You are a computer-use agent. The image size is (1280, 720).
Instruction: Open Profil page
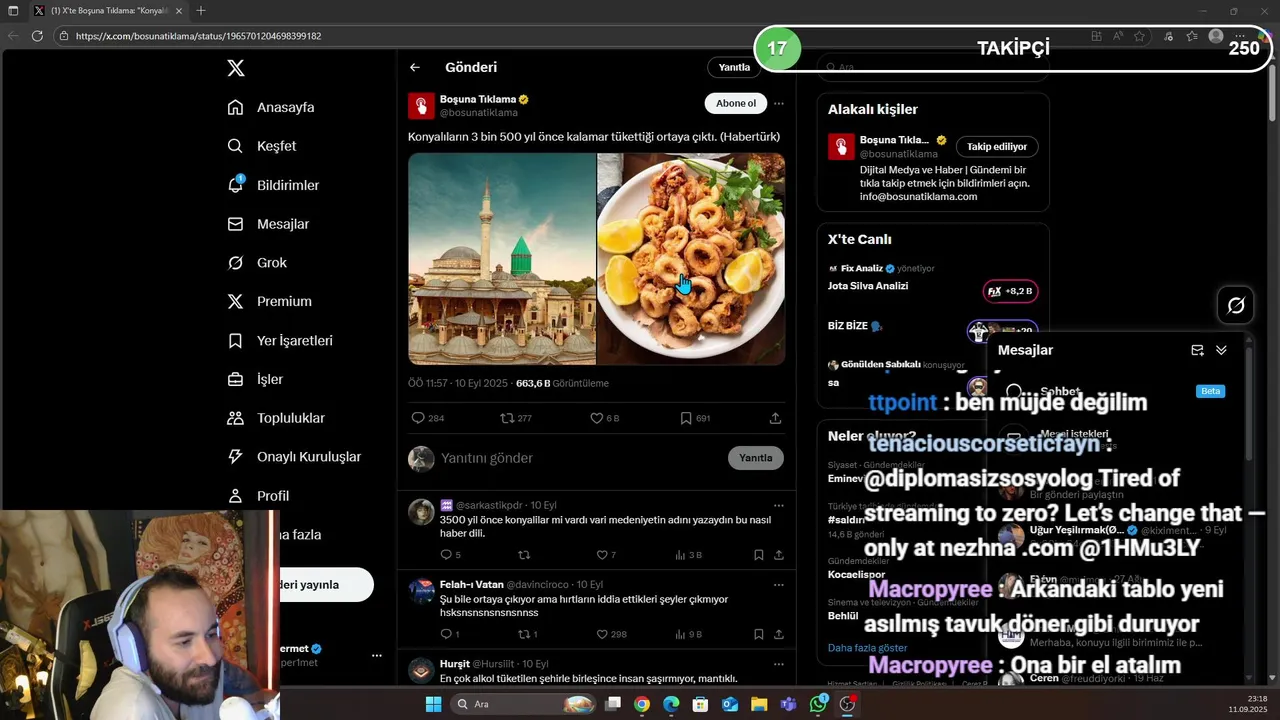point(258,496)
